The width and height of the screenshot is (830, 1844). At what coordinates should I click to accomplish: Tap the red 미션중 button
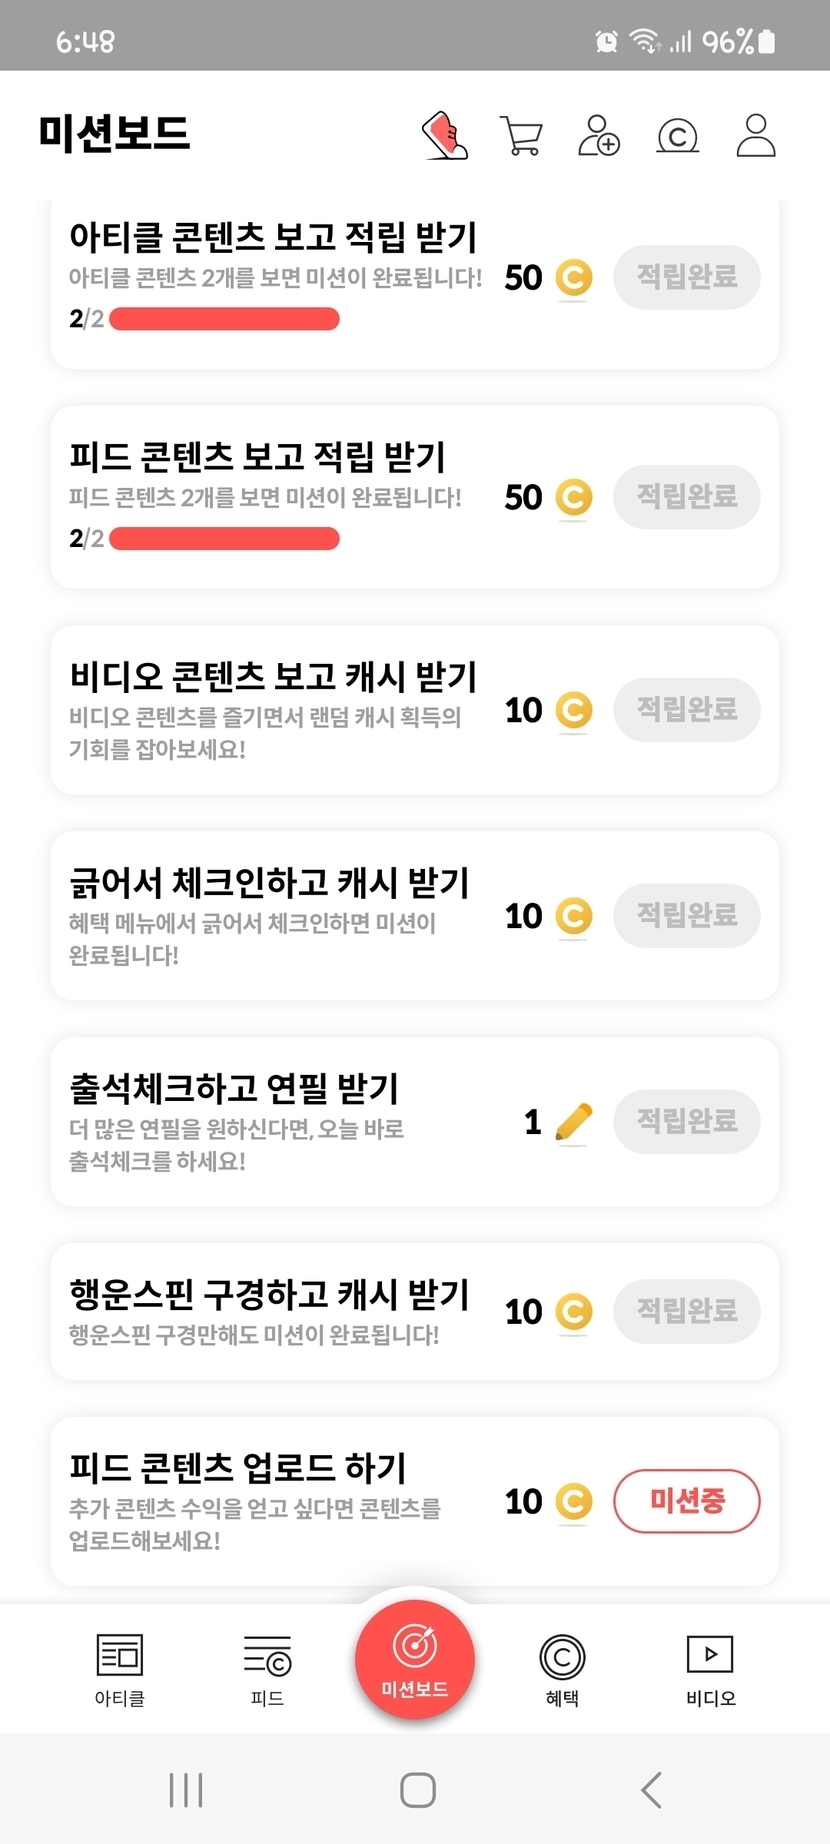pyautogui.click(x=687, y=1501)
